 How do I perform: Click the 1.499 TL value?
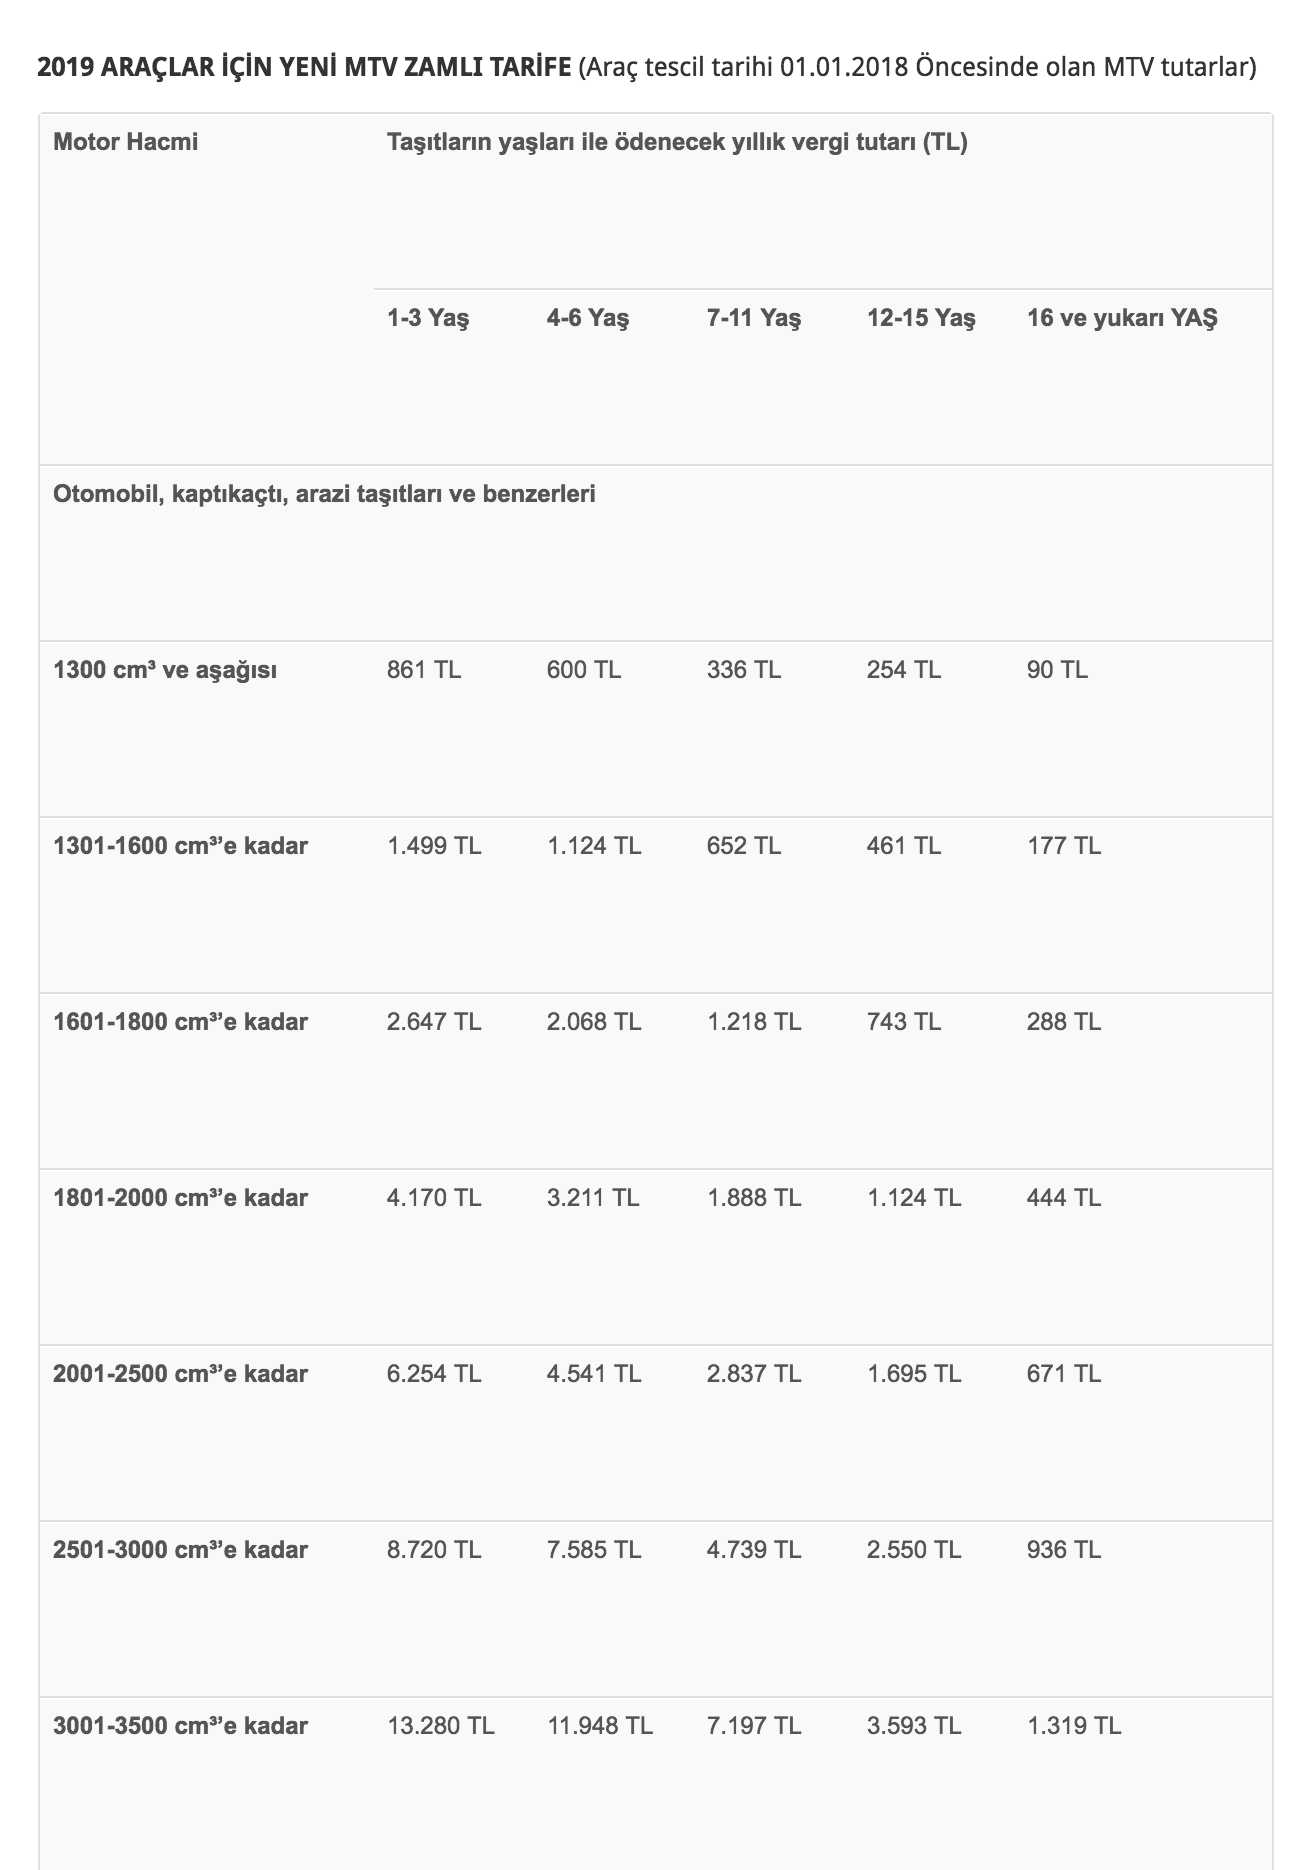click(434, 846)
